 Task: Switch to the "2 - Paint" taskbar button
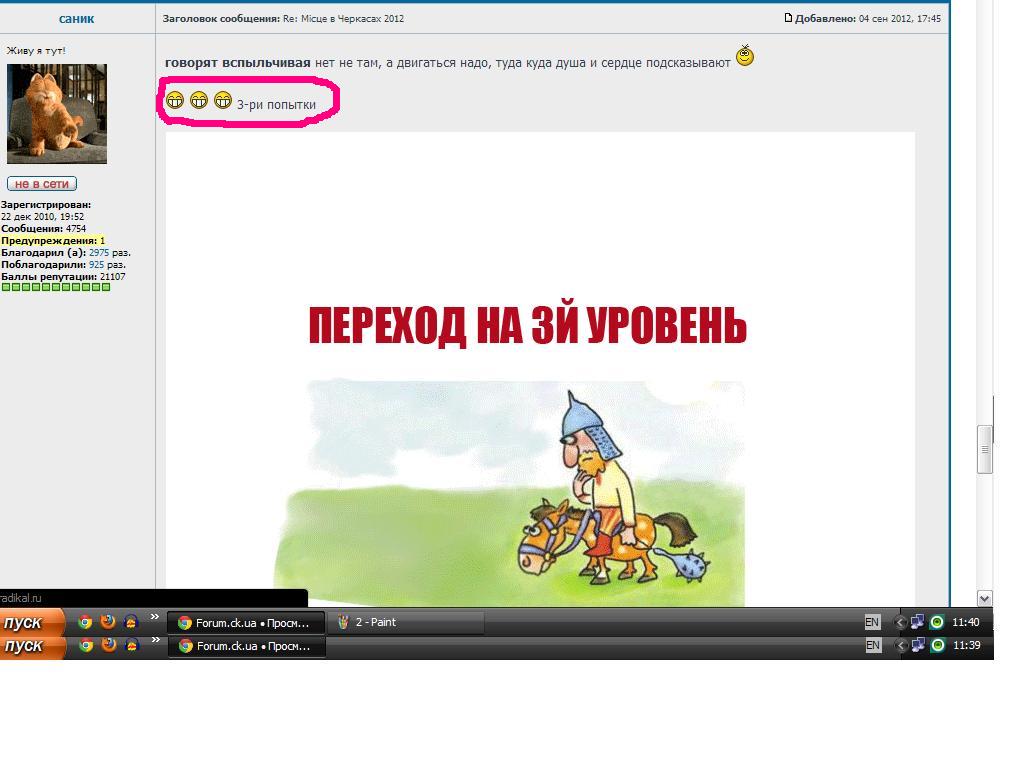[x=406, y=622]
